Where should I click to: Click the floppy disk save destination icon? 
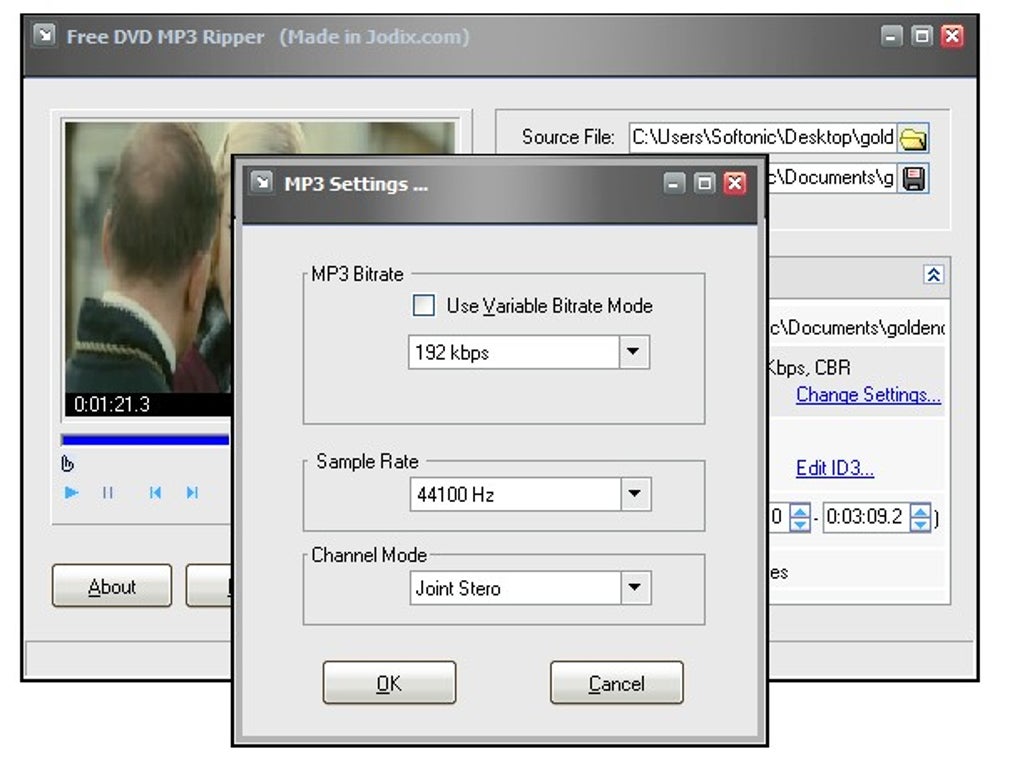click(914, 178)
